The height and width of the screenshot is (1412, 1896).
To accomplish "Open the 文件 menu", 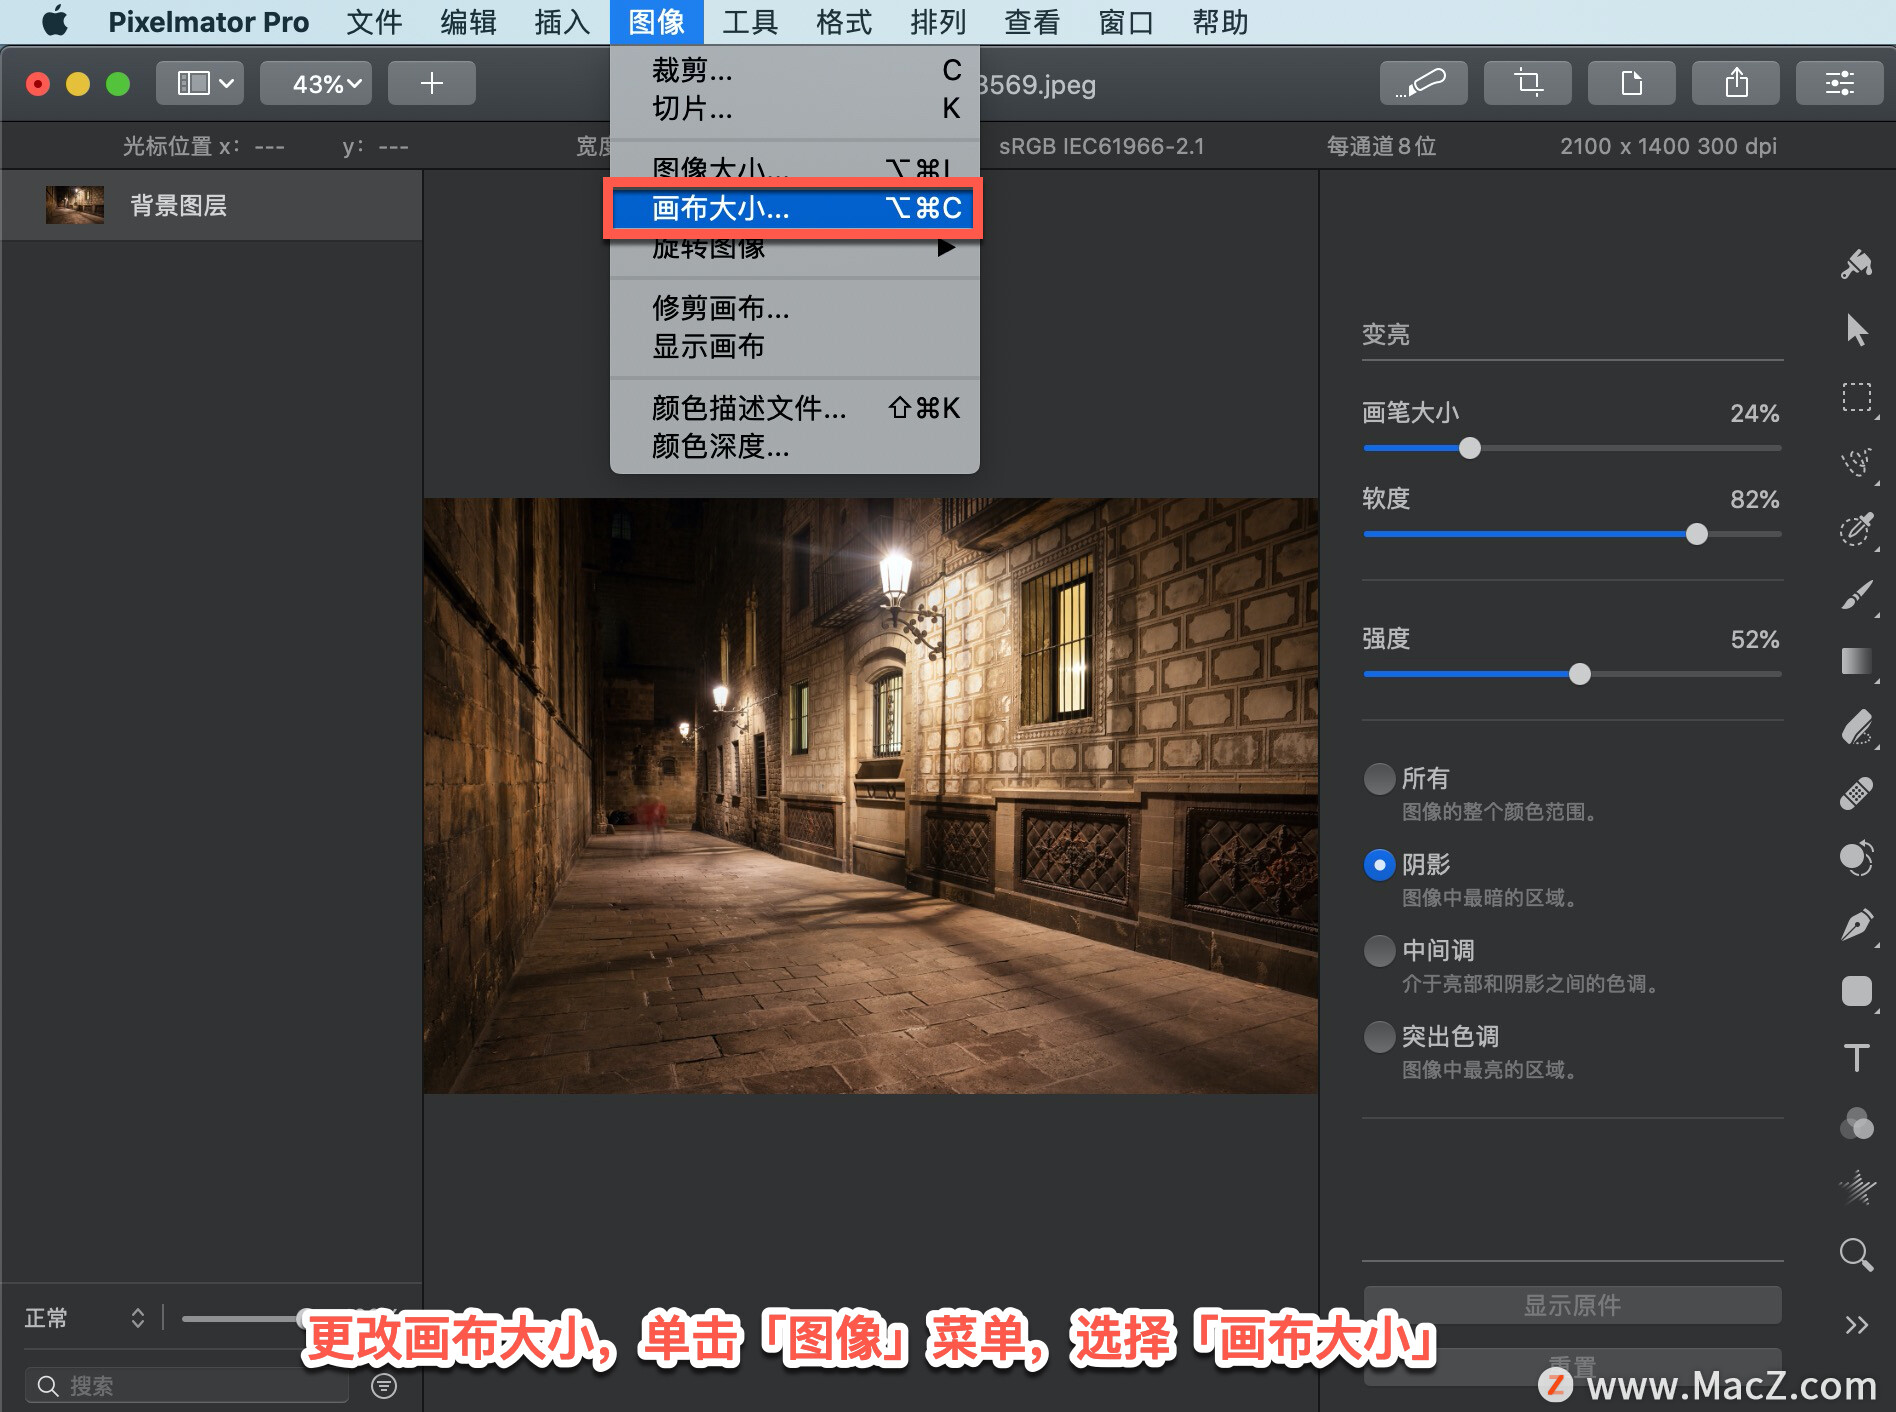I will coord(375,22).
